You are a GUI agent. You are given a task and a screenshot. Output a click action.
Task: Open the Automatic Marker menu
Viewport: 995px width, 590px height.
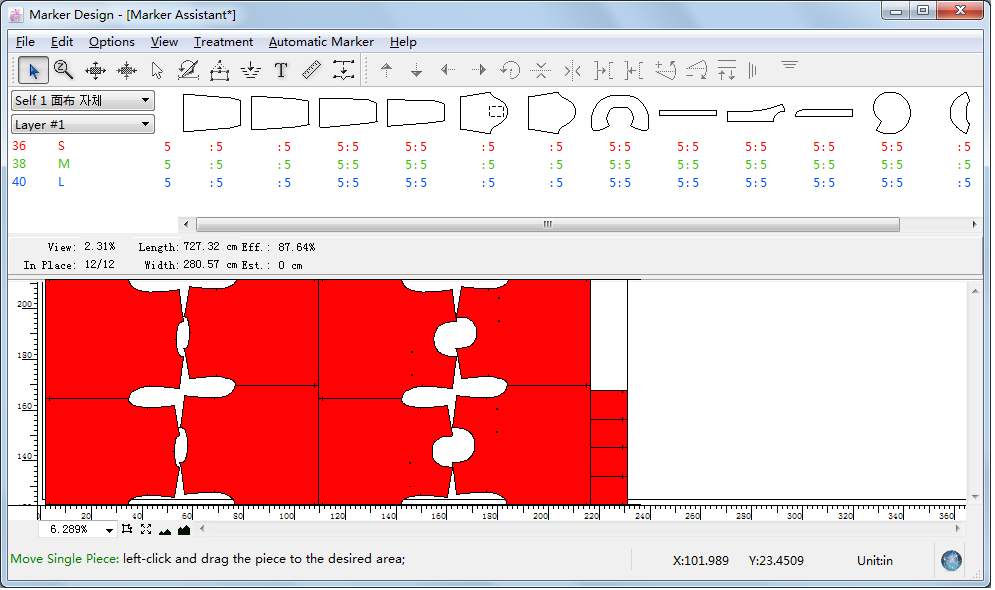tap(321, 42)
